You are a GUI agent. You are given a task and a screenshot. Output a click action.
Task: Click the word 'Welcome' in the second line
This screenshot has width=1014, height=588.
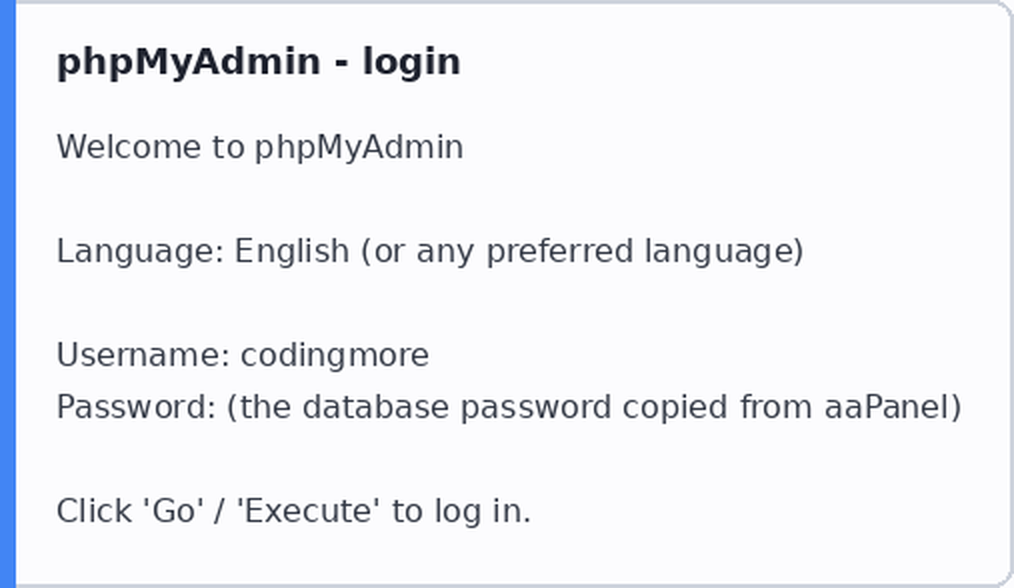coord(129,147)
